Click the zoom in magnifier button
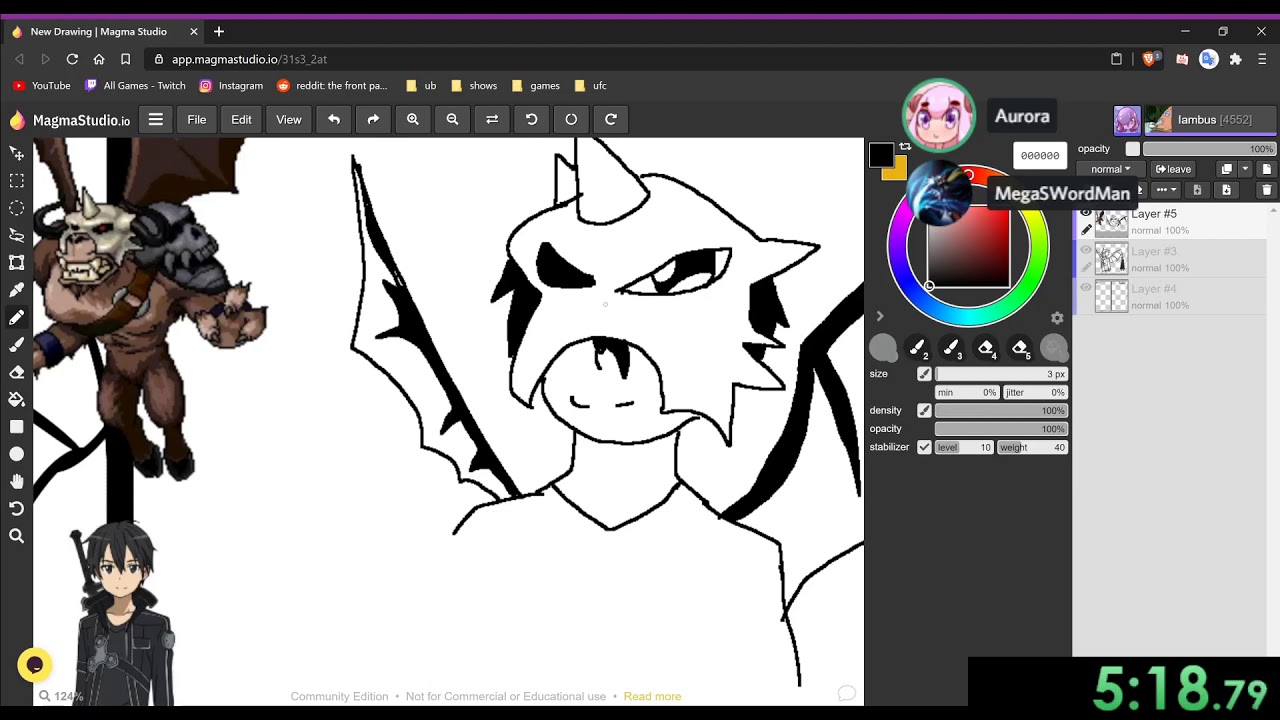1280x720 pixels. pyautogui.click(x=413, y=120)
